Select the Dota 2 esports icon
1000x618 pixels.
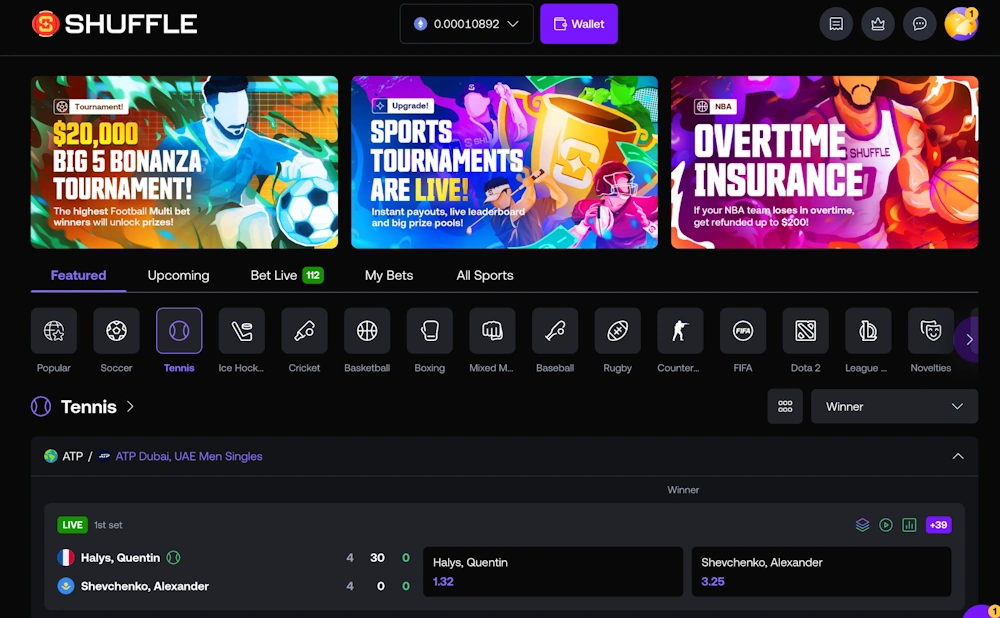pyautogui.click(x=805, y=331)
